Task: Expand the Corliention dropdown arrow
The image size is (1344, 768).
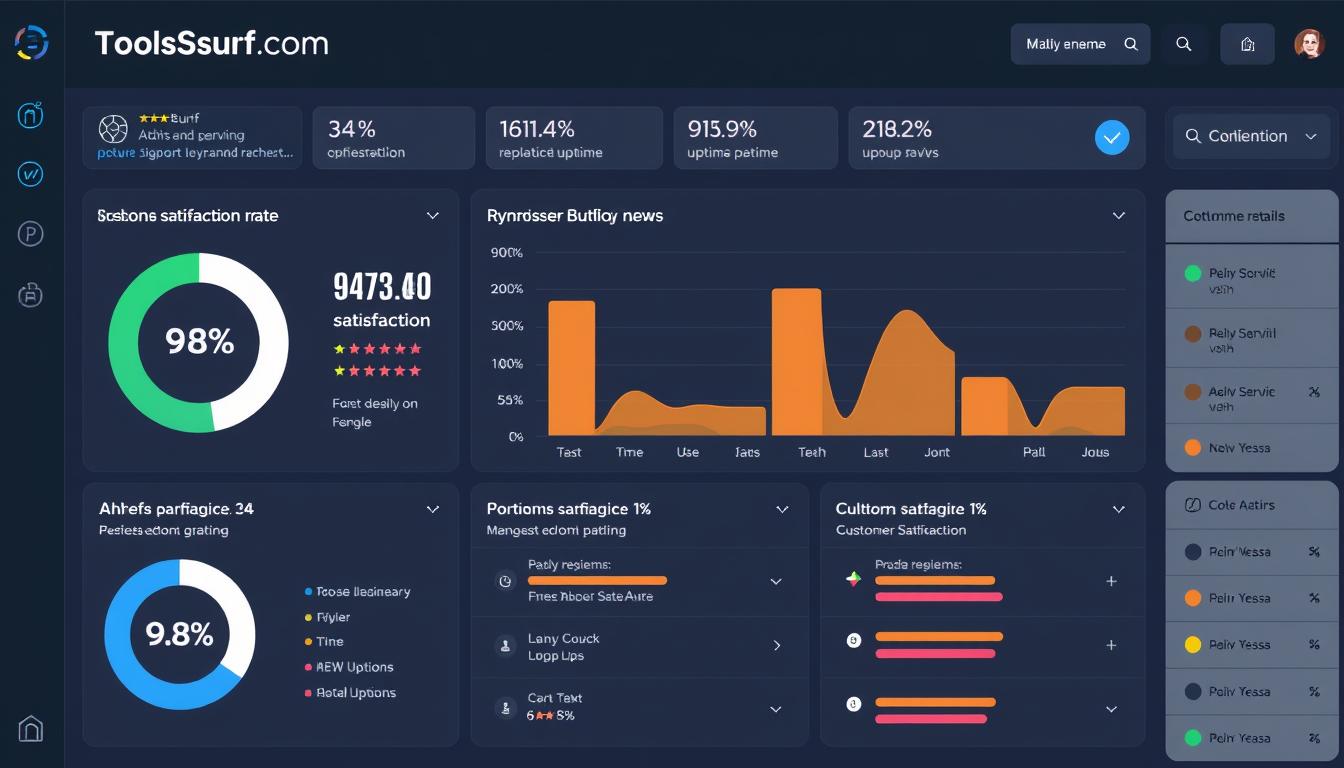Action: coord(1311,137)
